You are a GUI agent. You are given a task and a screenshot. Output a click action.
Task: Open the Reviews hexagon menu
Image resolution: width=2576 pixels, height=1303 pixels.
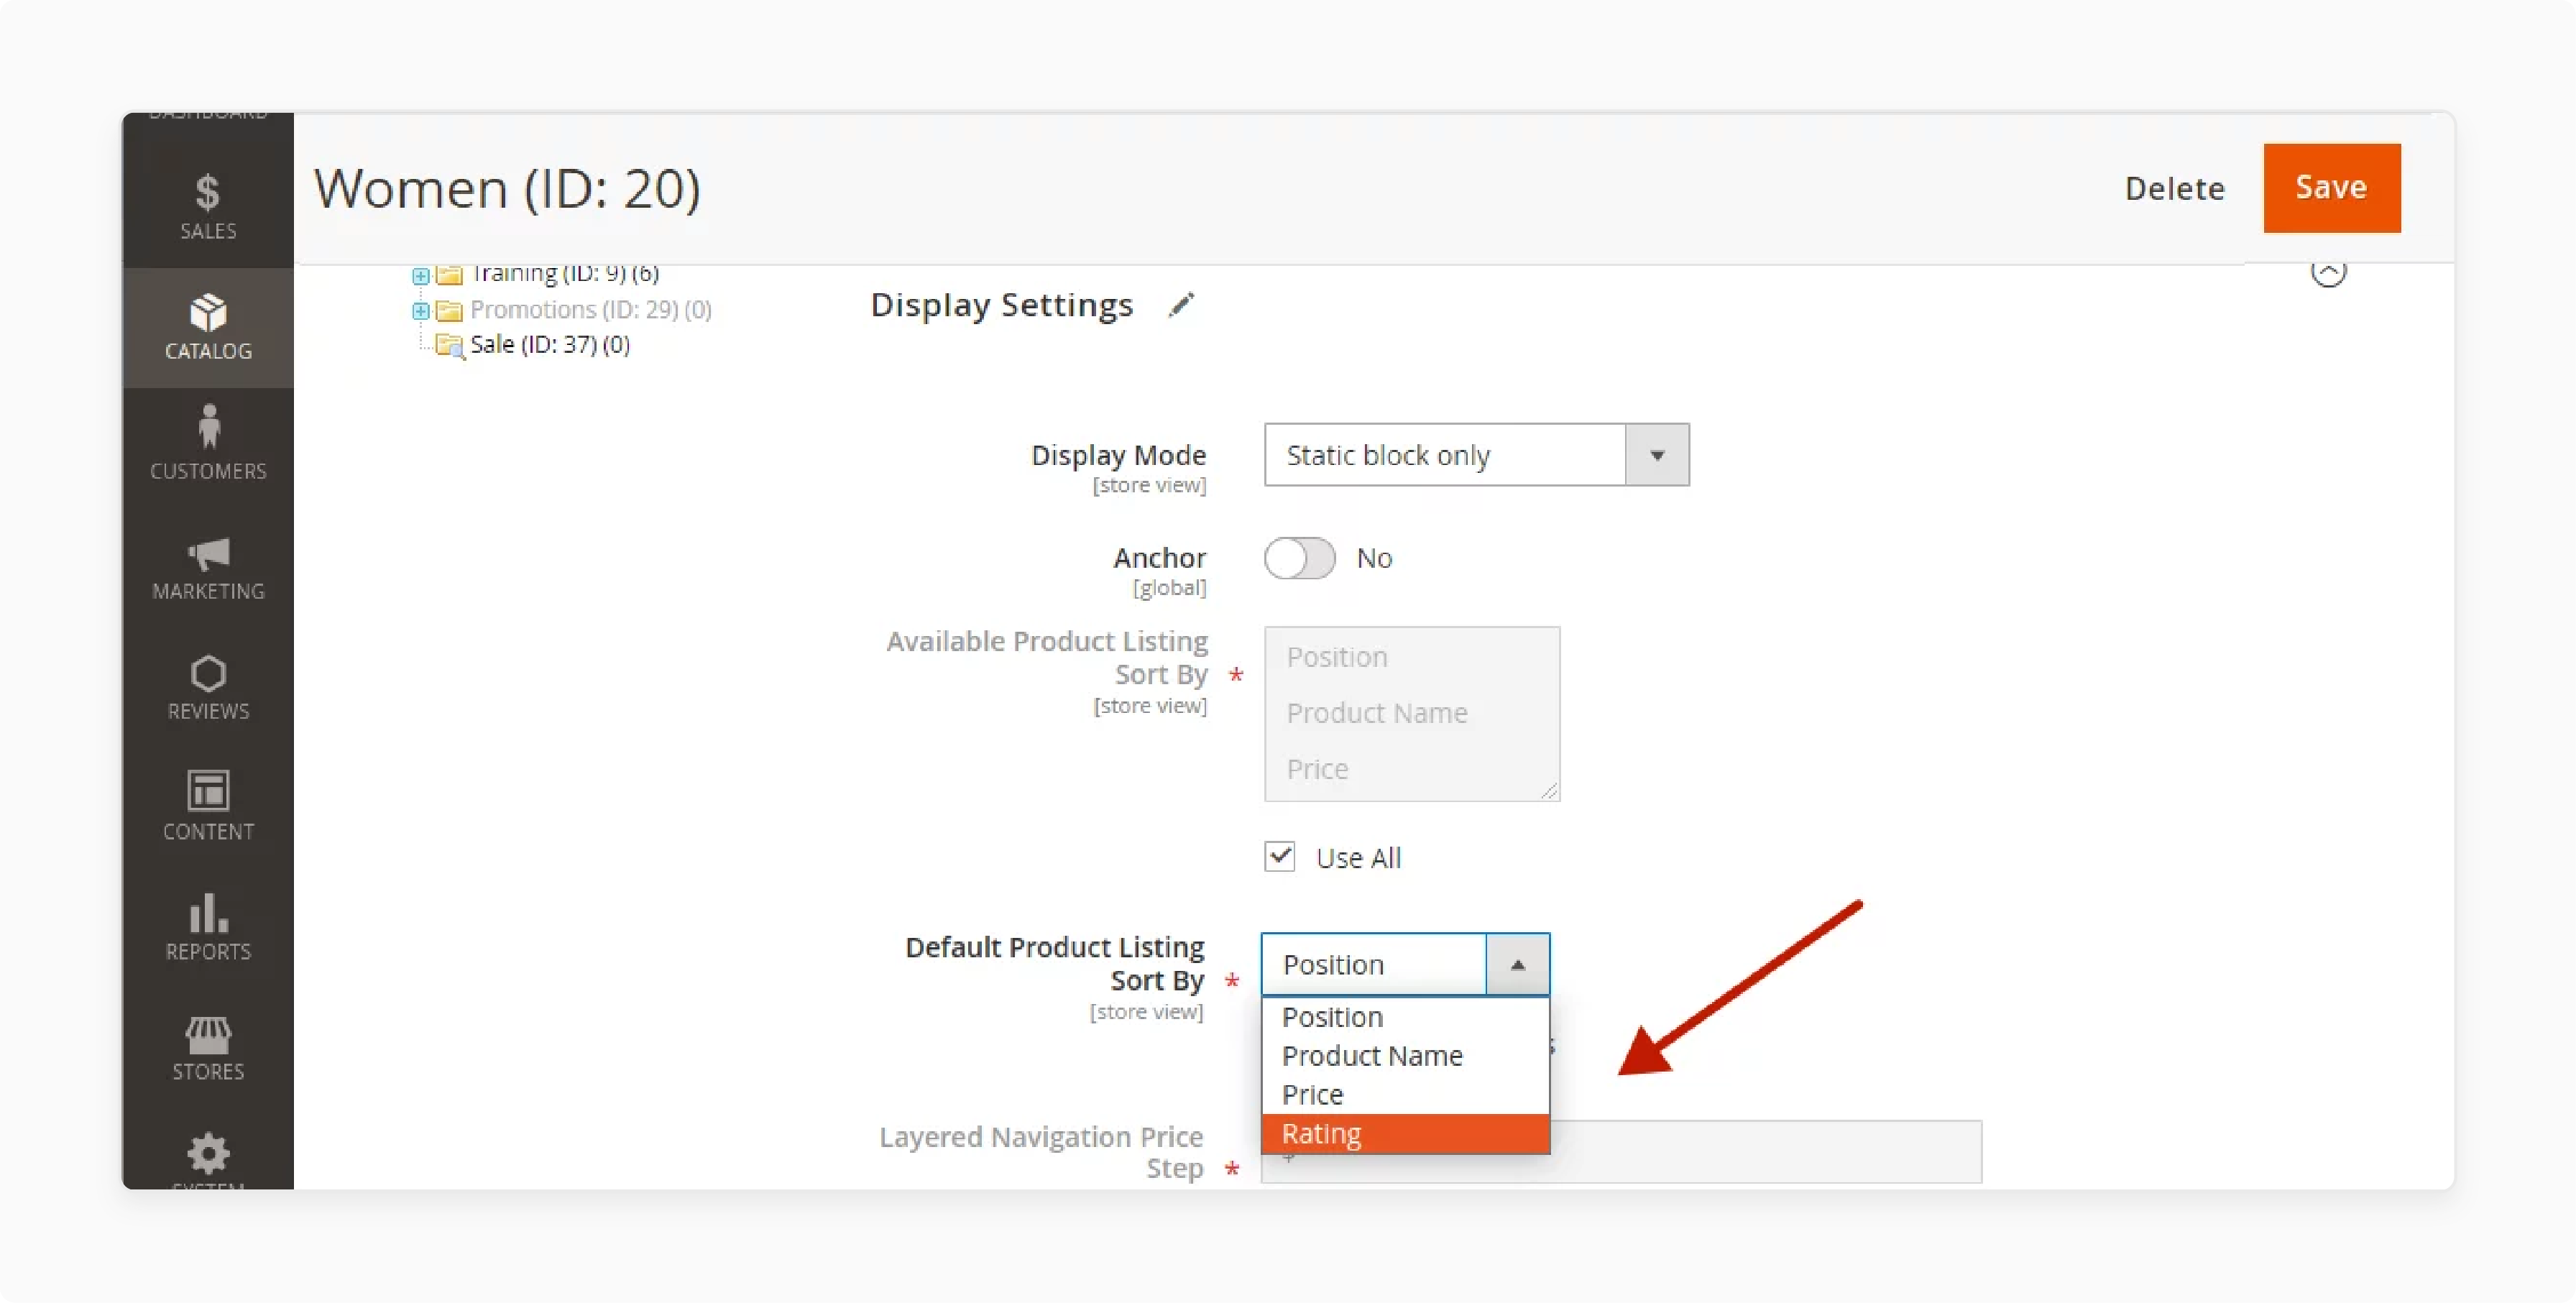tap(208, 687)
